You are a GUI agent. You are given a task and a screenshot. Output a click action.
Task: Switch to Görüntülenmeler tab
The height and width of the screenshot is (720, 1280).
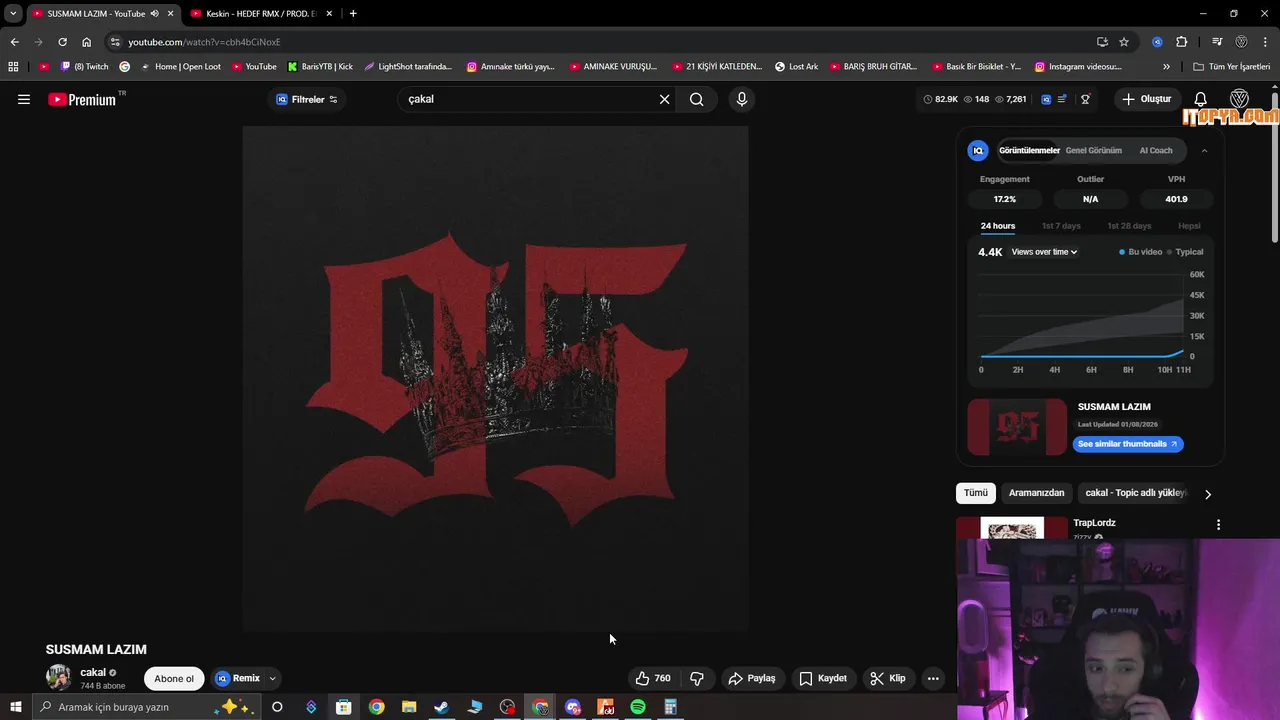[x=1029, y=151]
